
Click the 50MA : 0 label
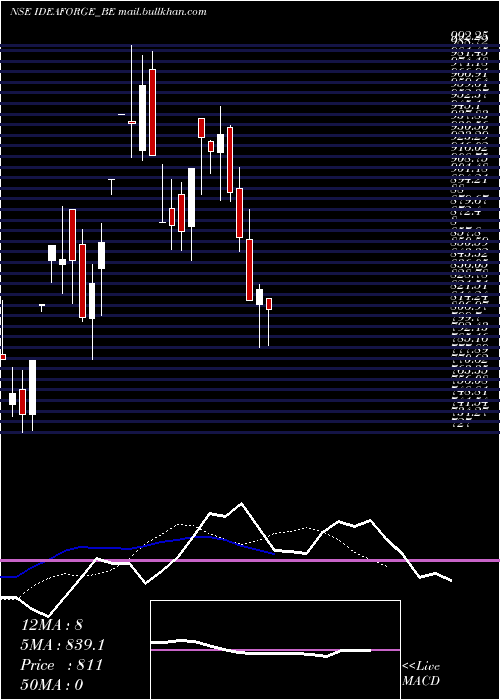click(52, 685)
